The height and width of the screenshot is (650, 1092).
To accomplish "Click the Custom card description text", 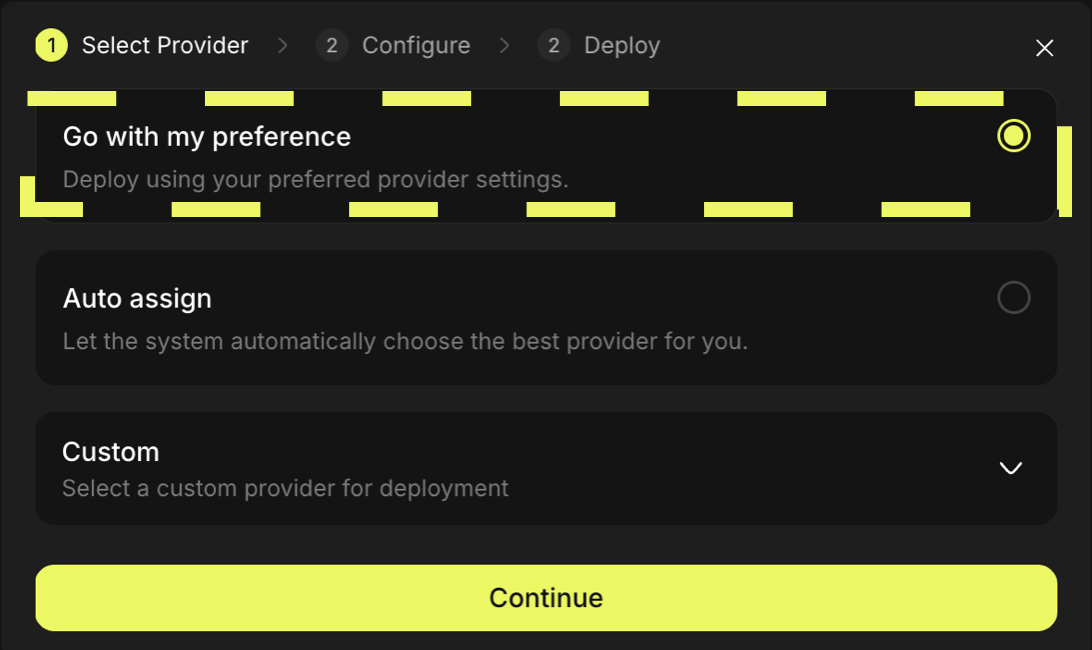I will pyautogui.click(x=285, y=488).
